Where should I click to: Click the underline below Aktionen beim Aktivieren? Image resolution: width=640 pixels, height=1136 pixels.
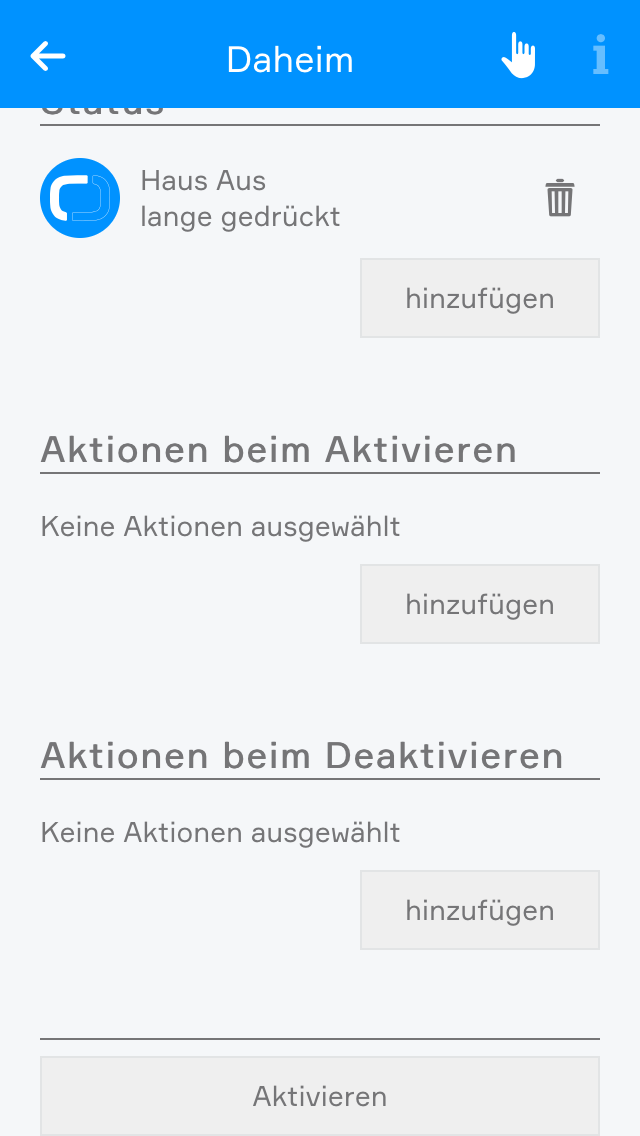(320, 473)
